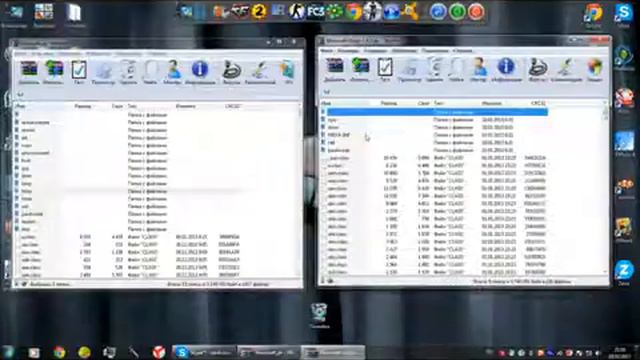640x360 pixels.
Task: Click Extract (Извлечь) in left WinRAR window
Action: (x=53, y=72)
